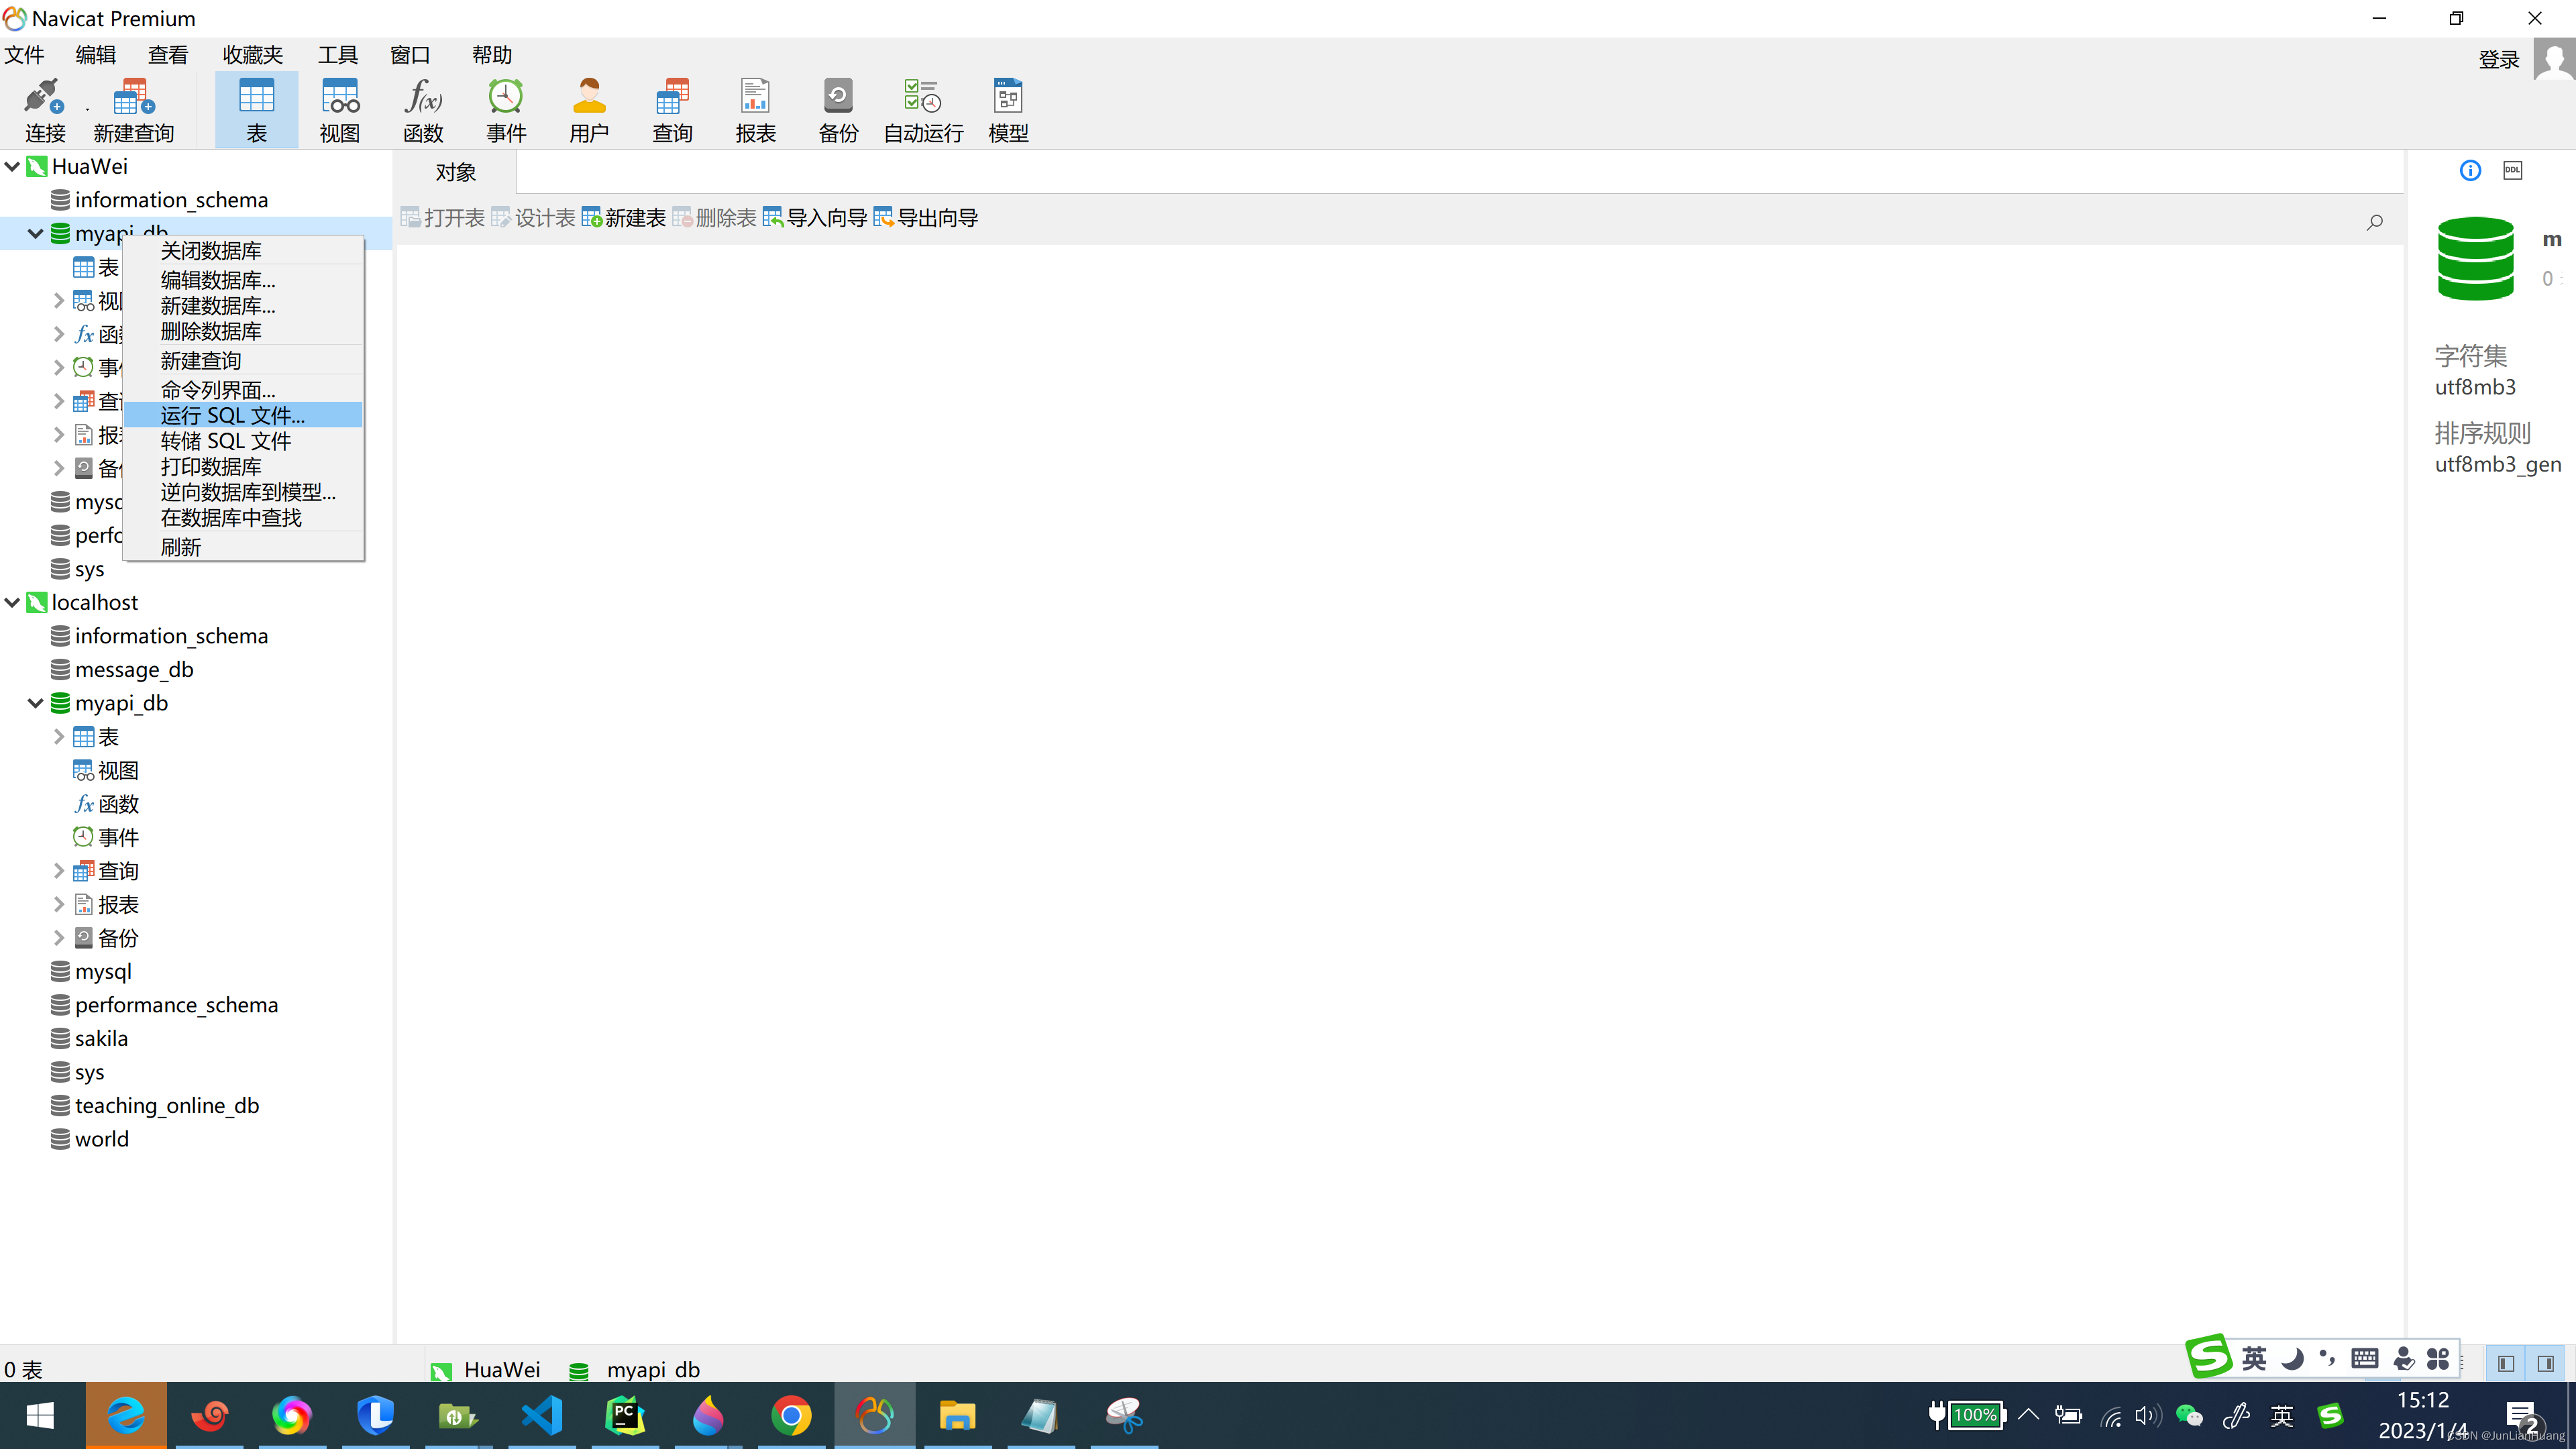Open the 收藏夹 menu
The image size is (2576, 1449).
click(x=253, y=55)
